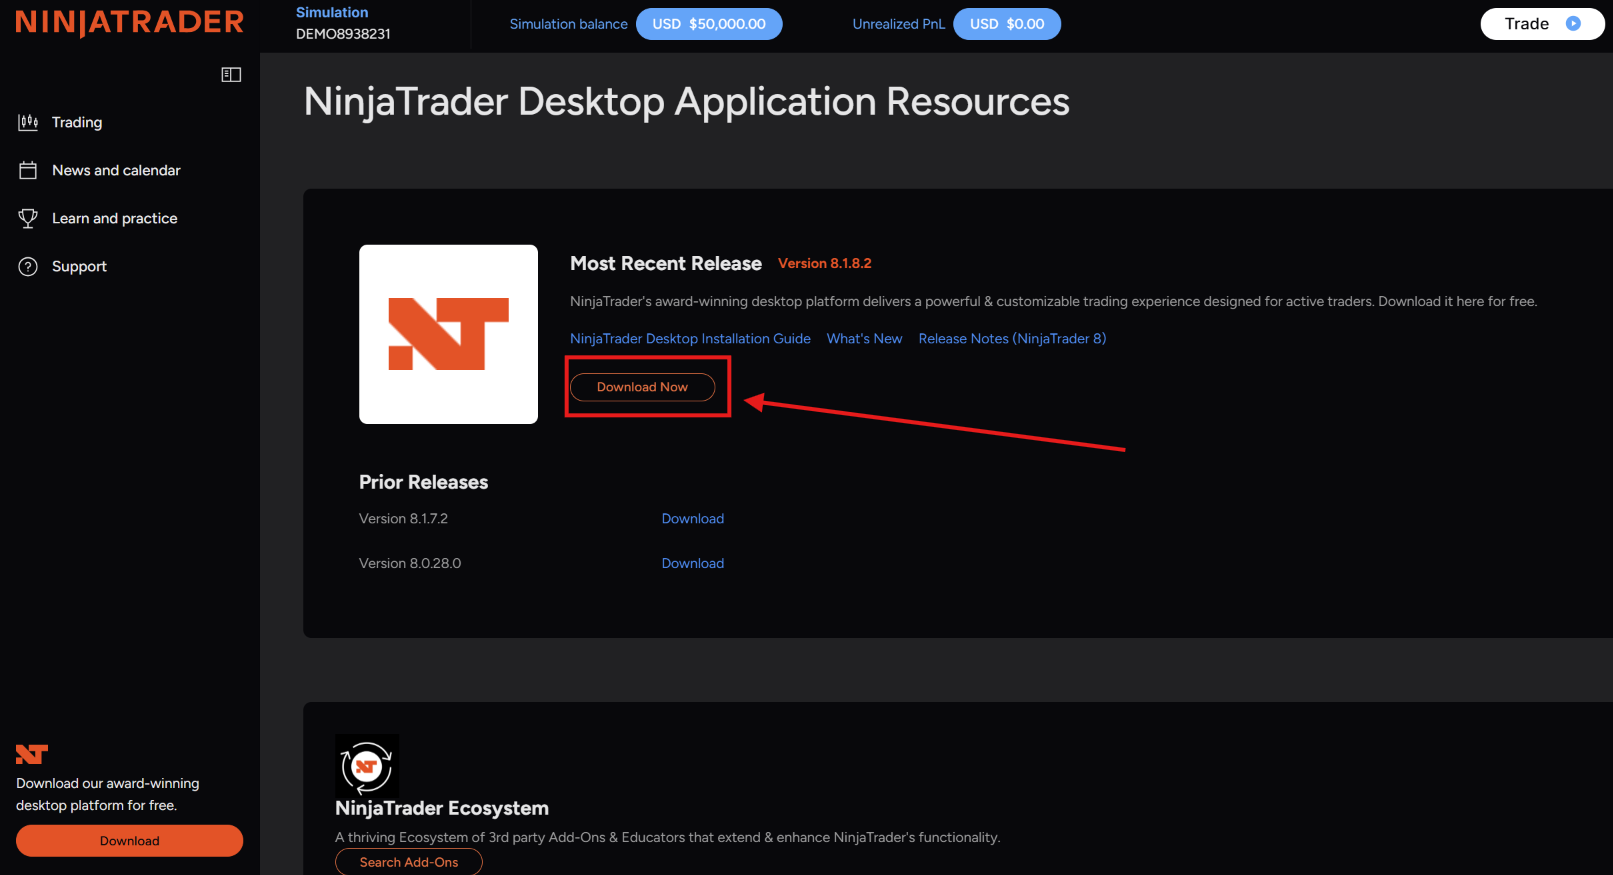The image size is (1613, 875).
Task: Click the small NT logo in sidebar footer
Action: (x=32, y=754)
